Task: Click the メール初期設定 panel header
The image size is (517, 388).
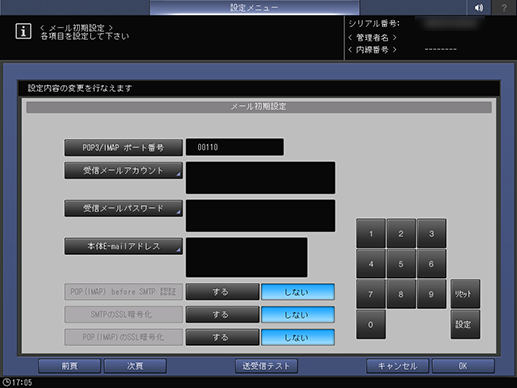Action: 259,107
